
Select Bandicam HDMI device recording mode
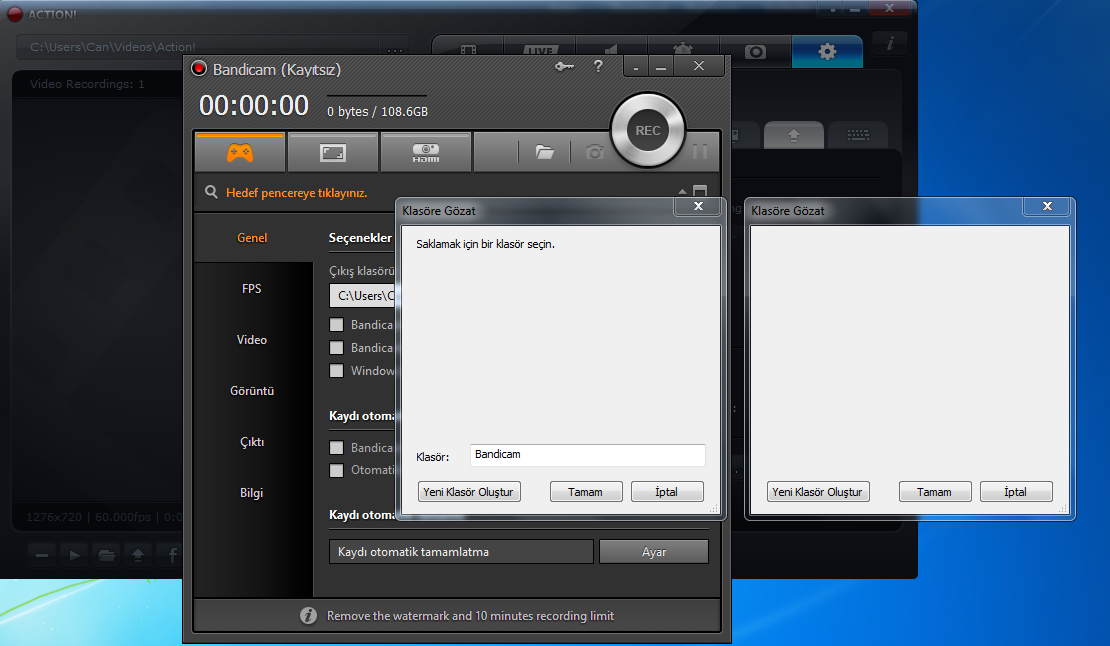point(425,152)
